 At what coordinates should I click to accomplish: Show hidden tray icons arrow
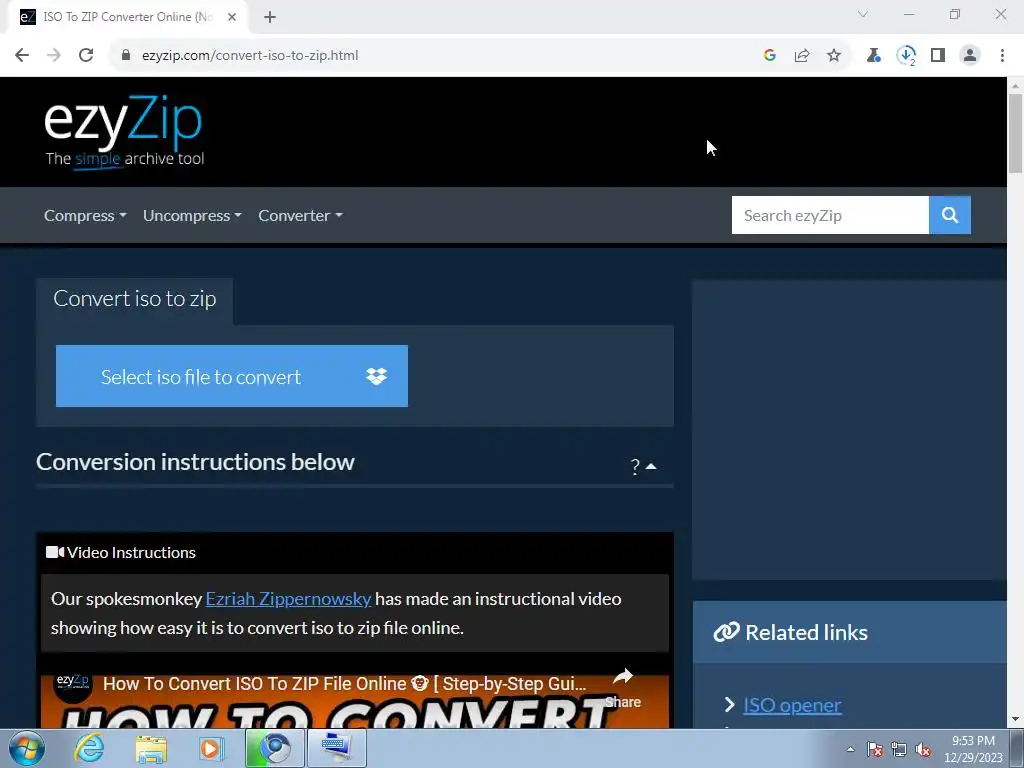(850, 749)
